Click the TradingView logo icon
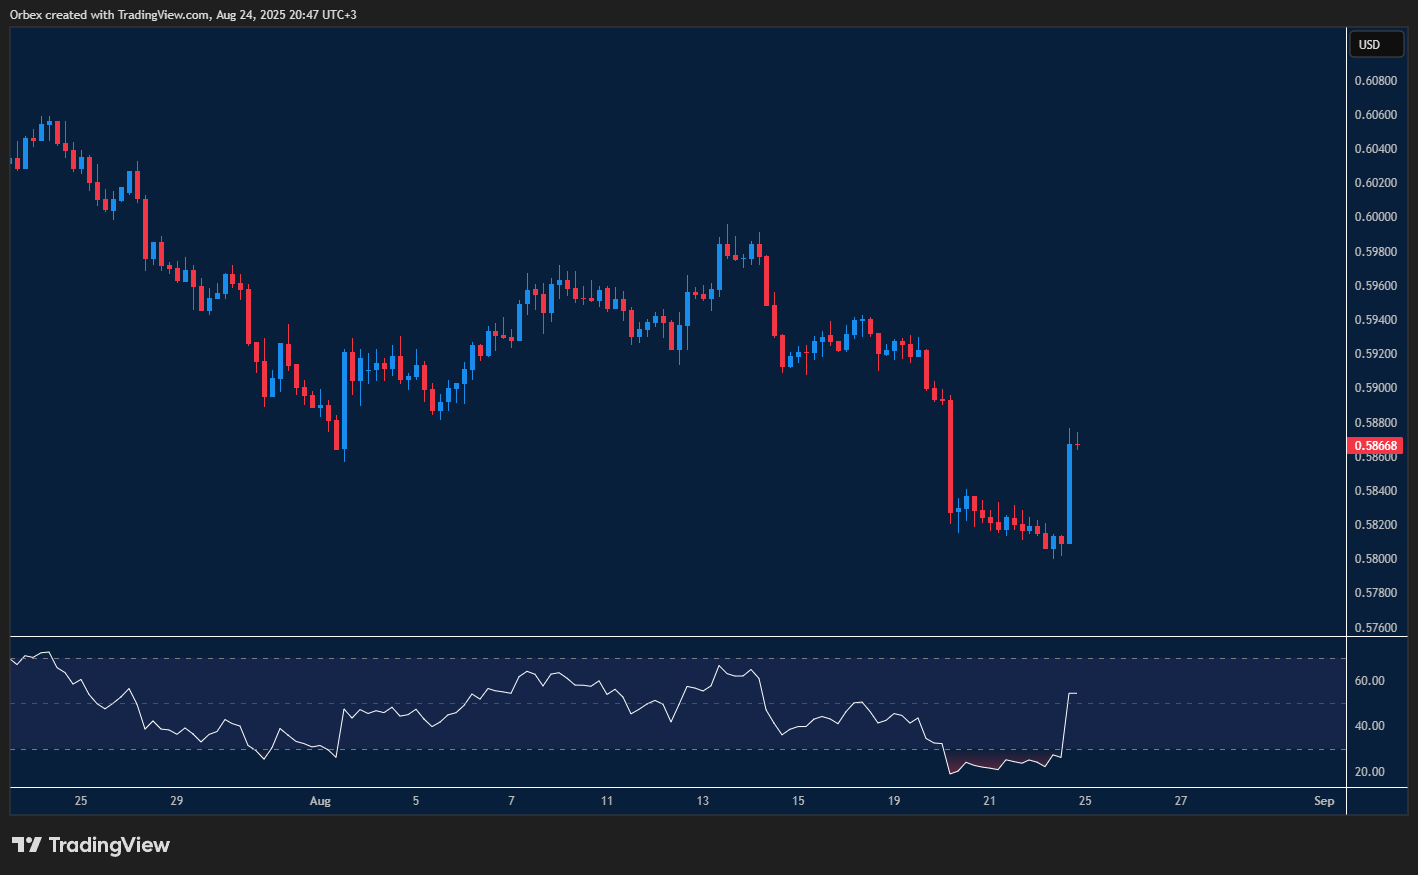 point(27,845)
